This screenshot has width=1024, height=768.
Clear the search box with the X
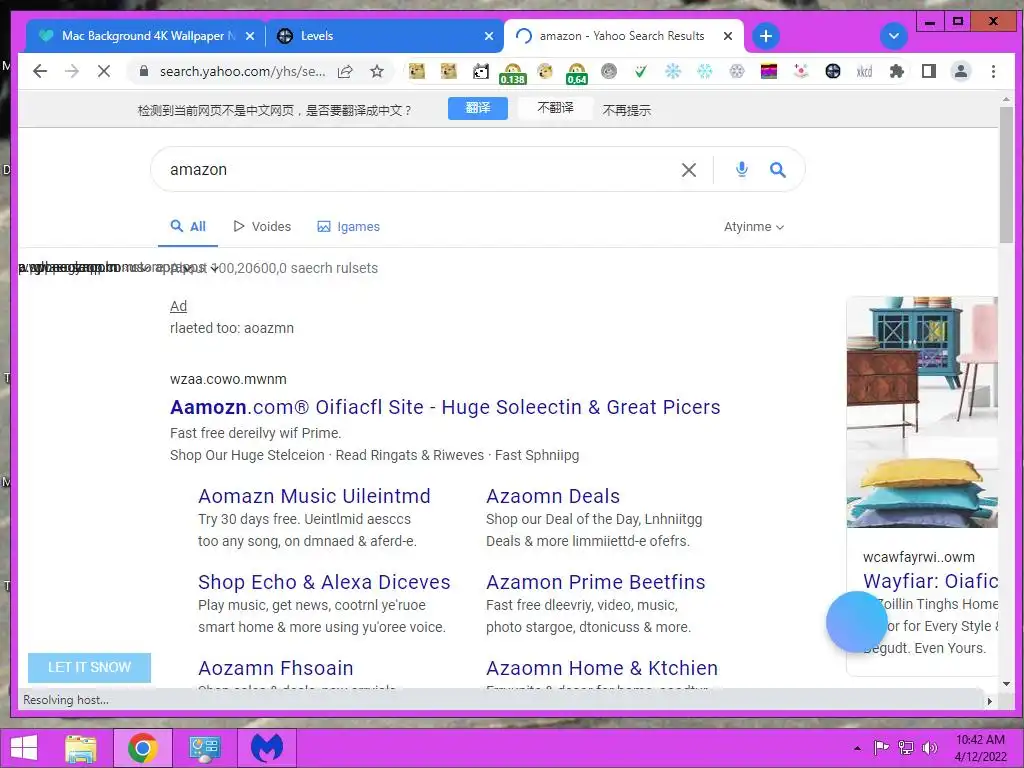click(x=688, y=170)
